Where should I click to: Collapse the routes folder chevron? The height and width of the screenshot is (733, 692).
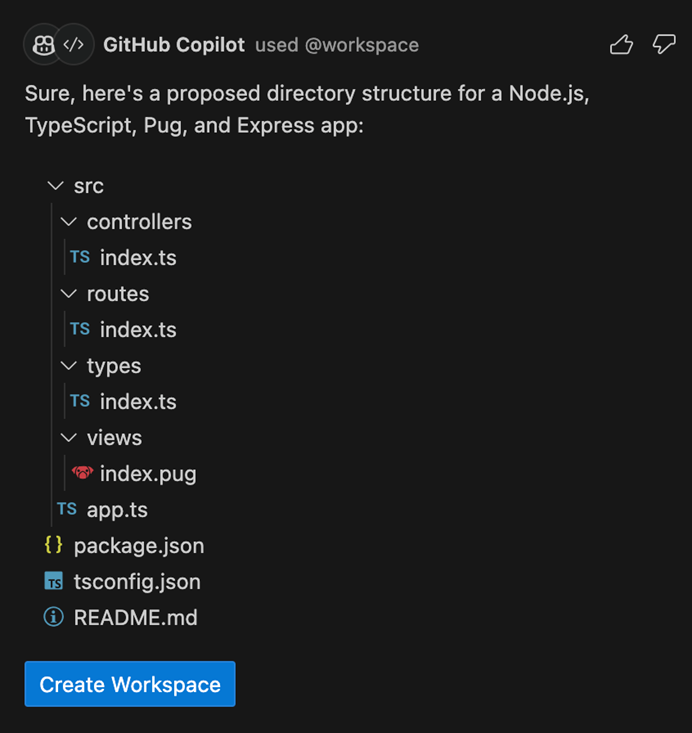[68, 294]
